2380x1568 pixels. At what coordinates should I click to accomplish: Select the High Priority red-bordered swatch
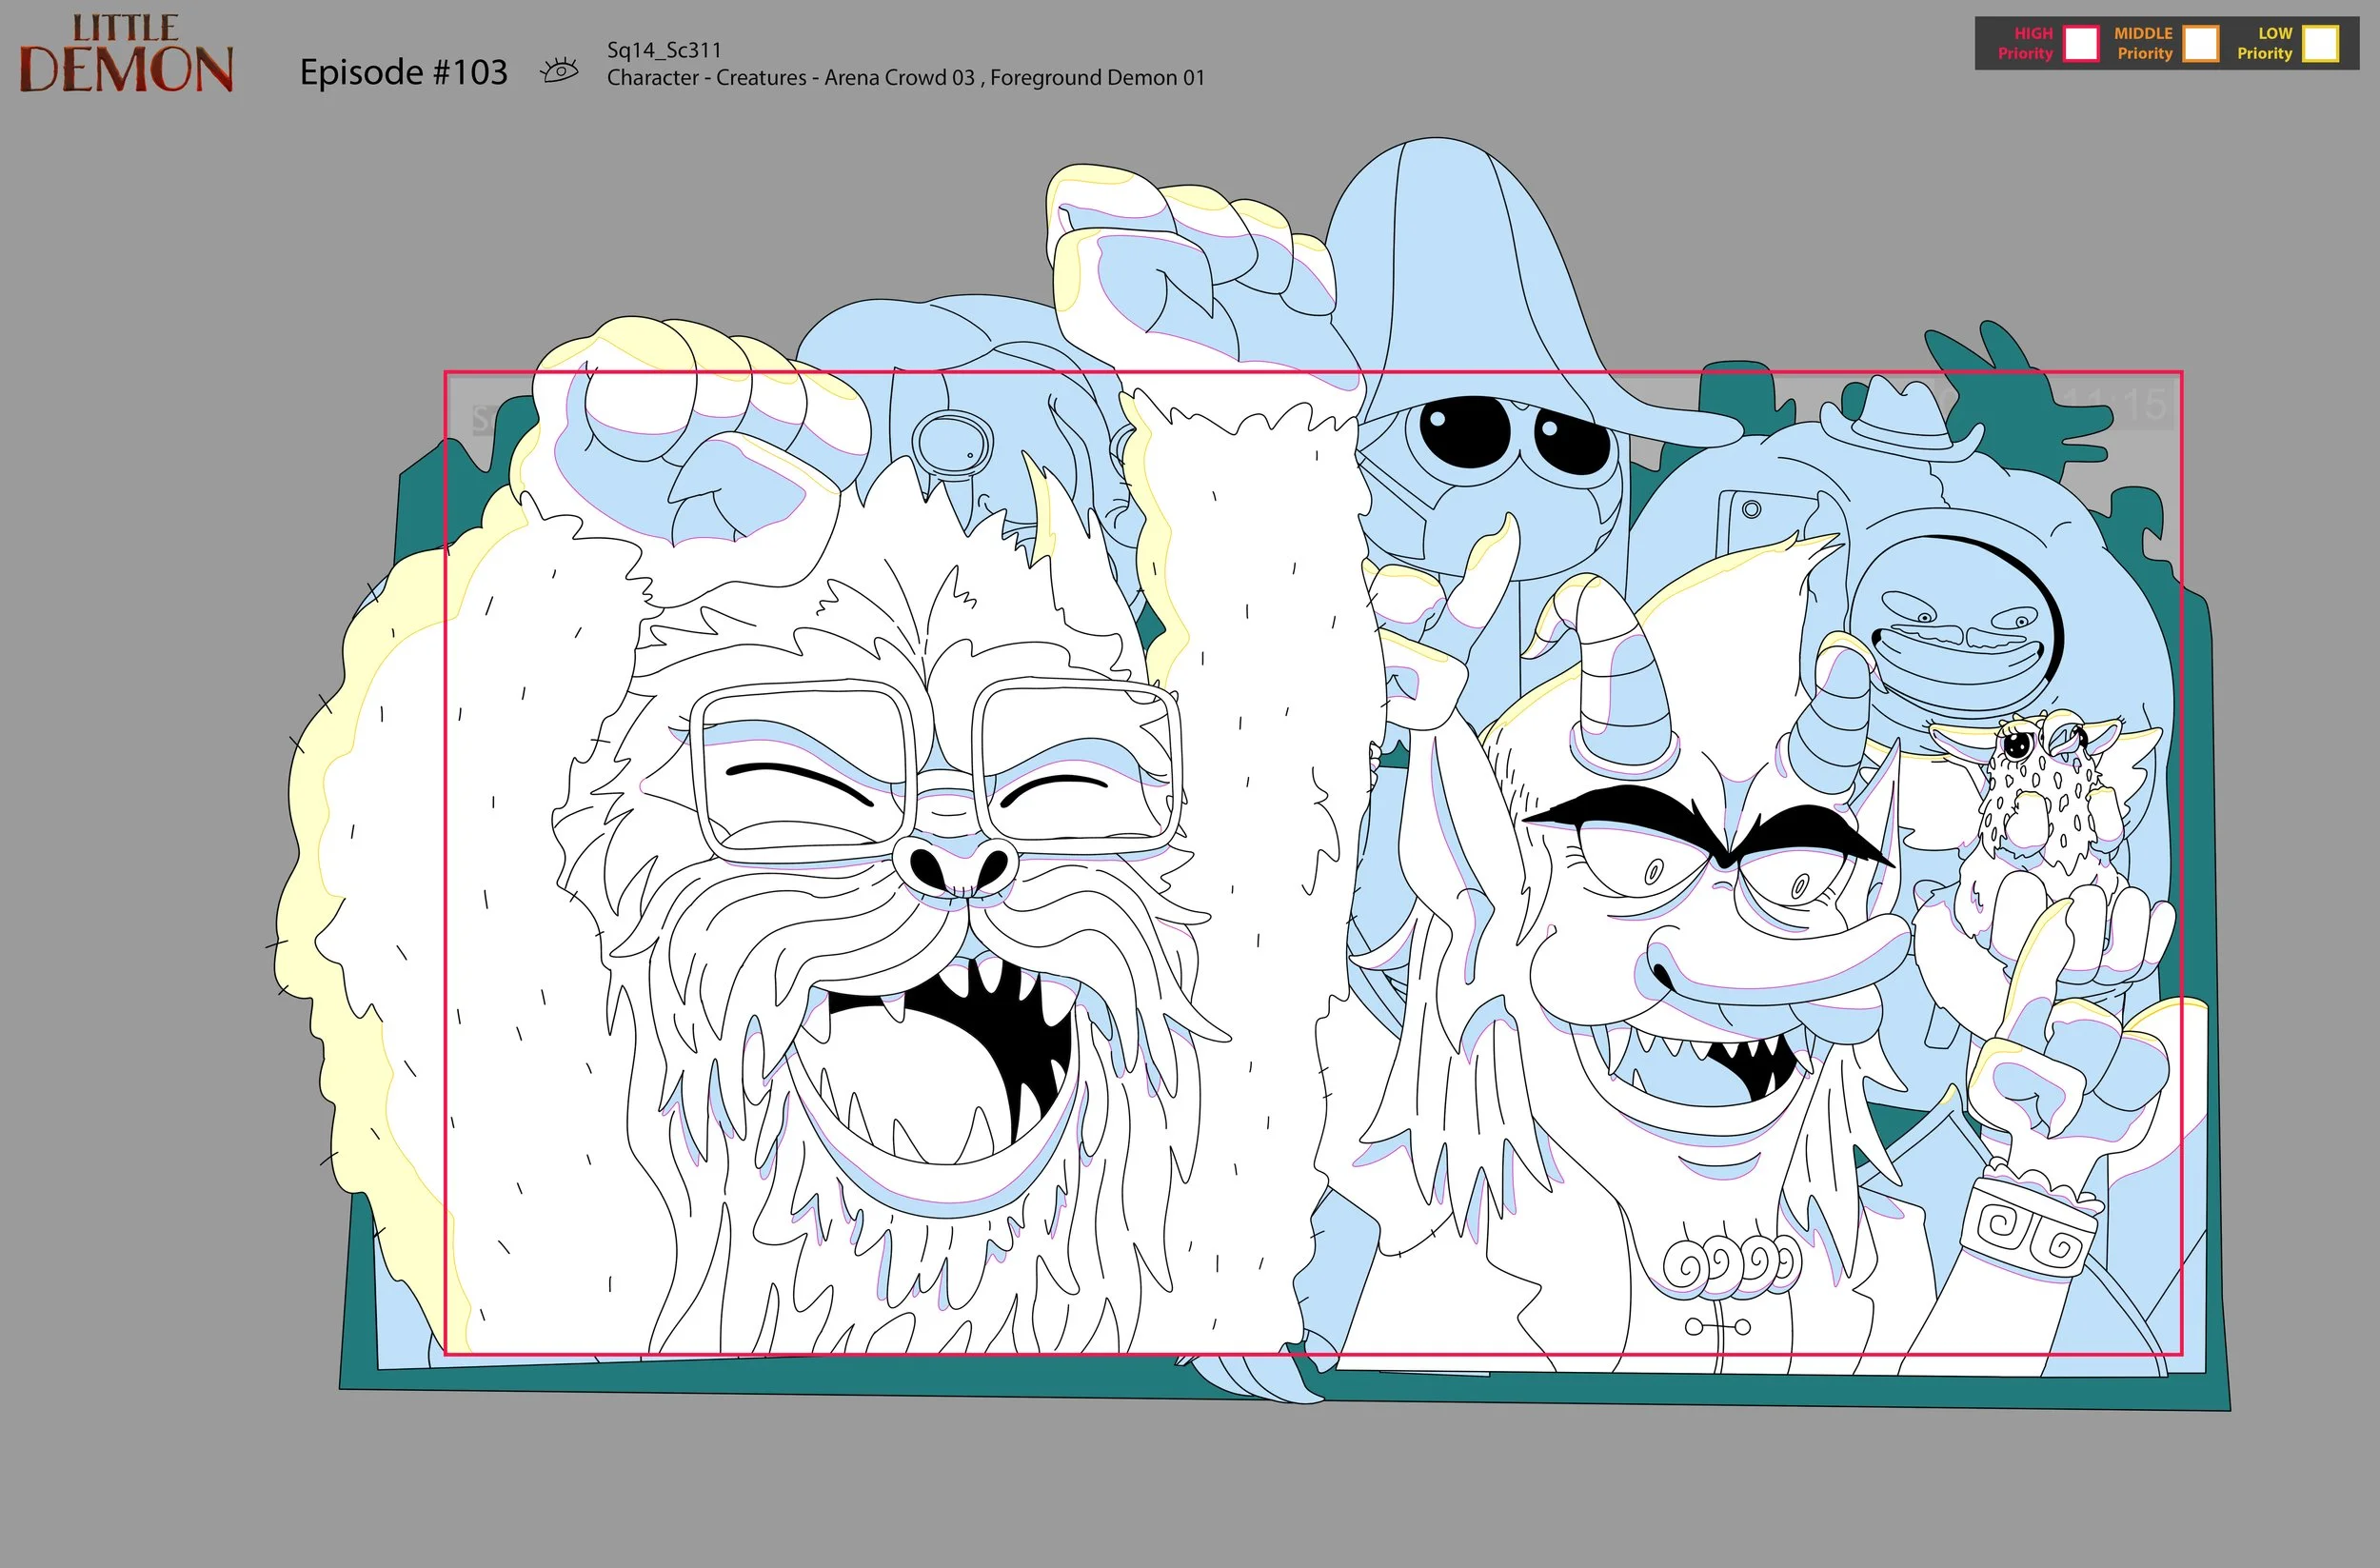click(2081, 43)
